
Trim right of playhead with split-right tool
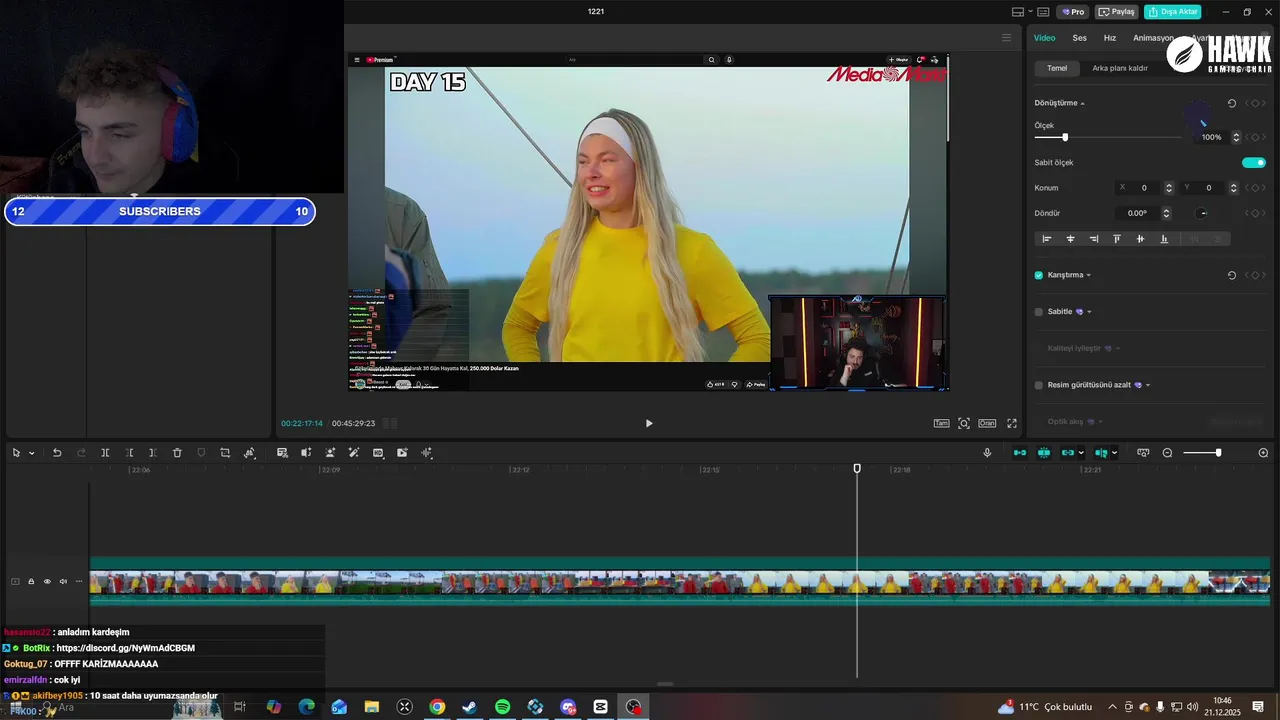[152, 453]
